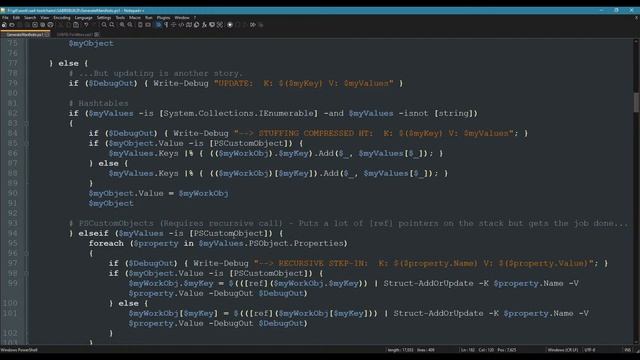640x360 pixels.
Task: Click the Save Recorded Macro icon
Action: coord(260,25)
